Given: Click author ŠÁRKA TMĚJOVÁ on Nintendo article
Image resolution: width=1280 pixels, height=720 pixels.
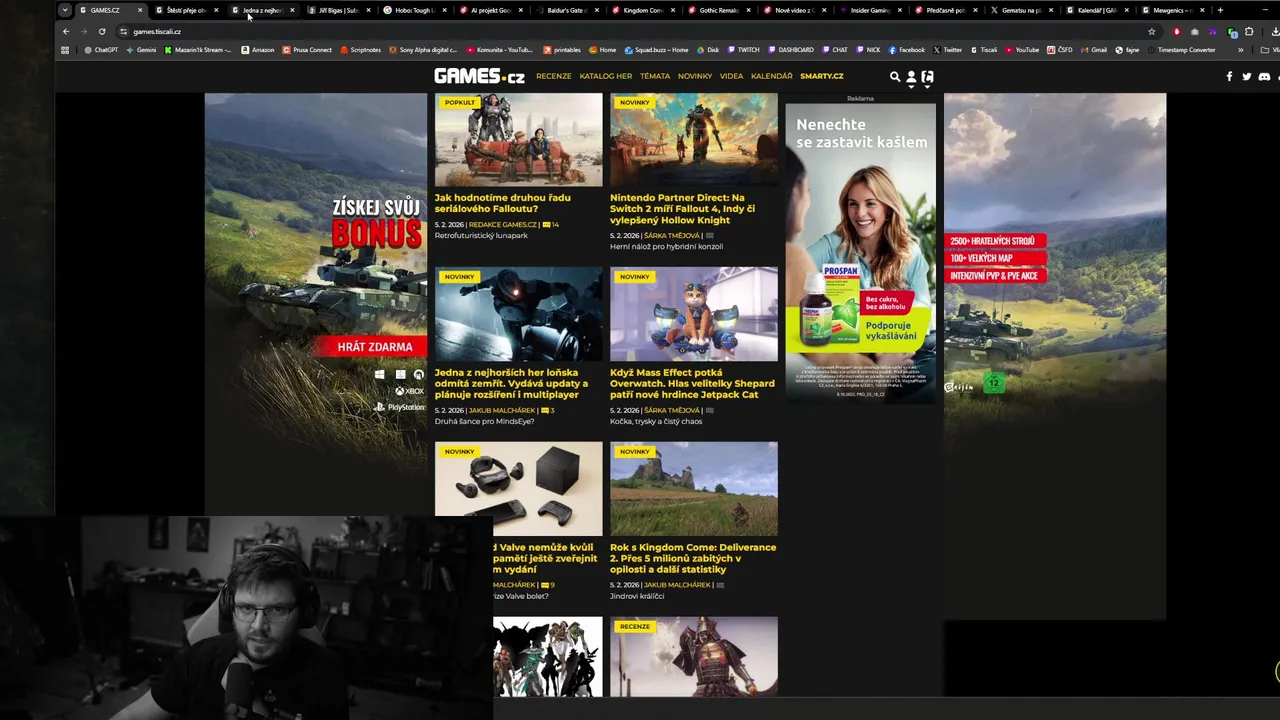Looking at the screenshot, I should [672, 235].
